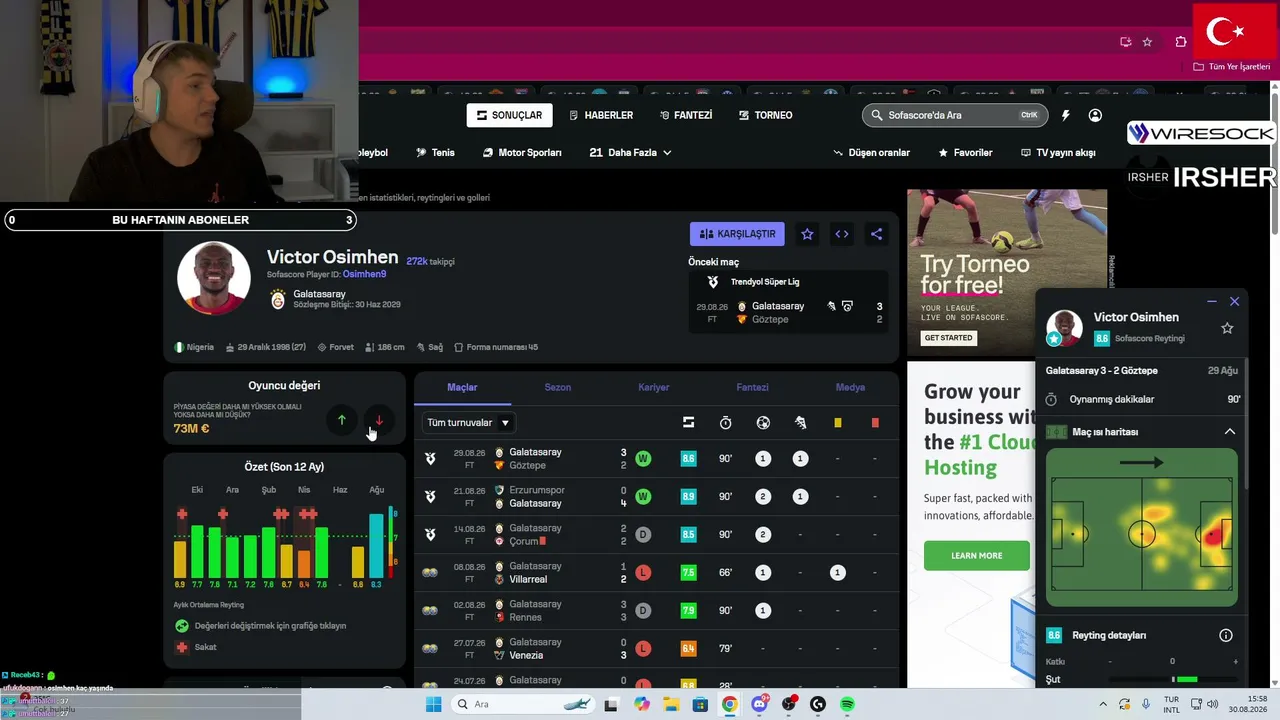Viewport: 1280px width, 720px height.
Task: Click the Windows taskbar Ara search box
Action: (522, 704)
